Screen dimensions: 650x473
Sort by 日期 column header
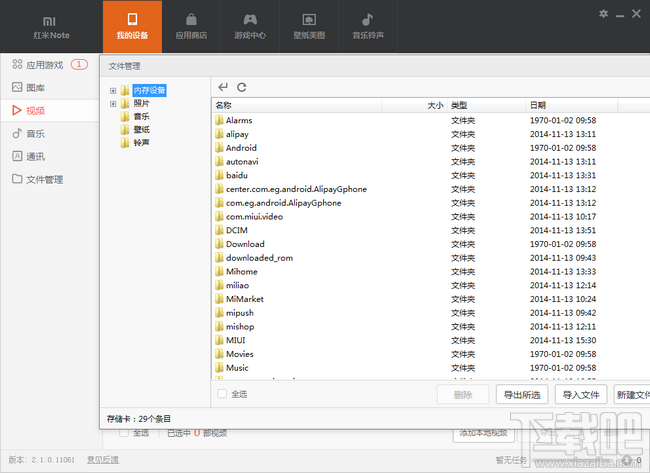click(x=572, y=105)
